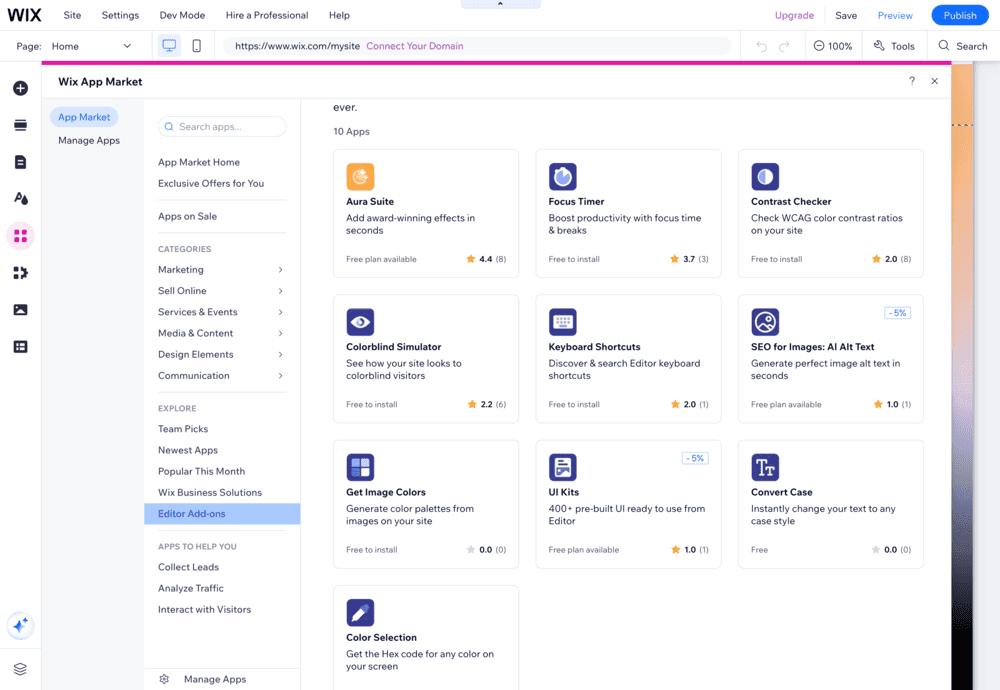The width and height of the screenshot is (1000, 690).
Task: Click the Add Elements plus icon
Action: 20,88
